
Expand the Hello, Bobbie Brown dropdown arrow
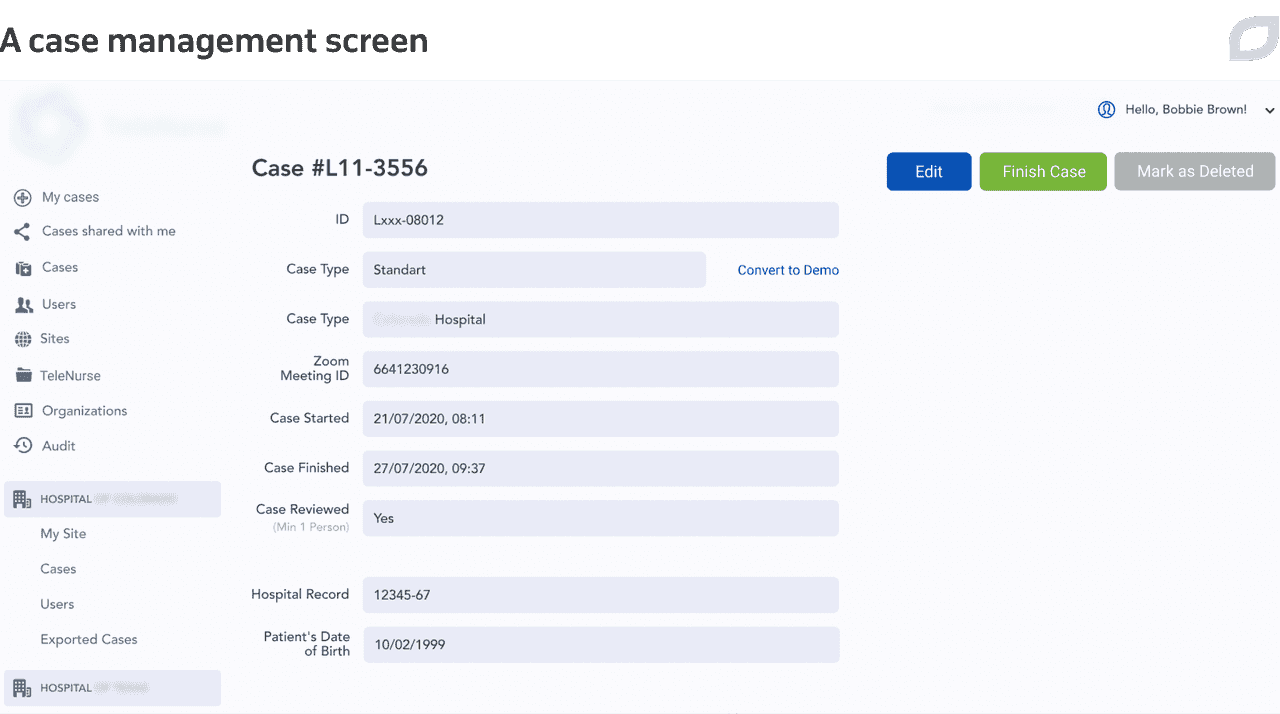pos(1270,111)
